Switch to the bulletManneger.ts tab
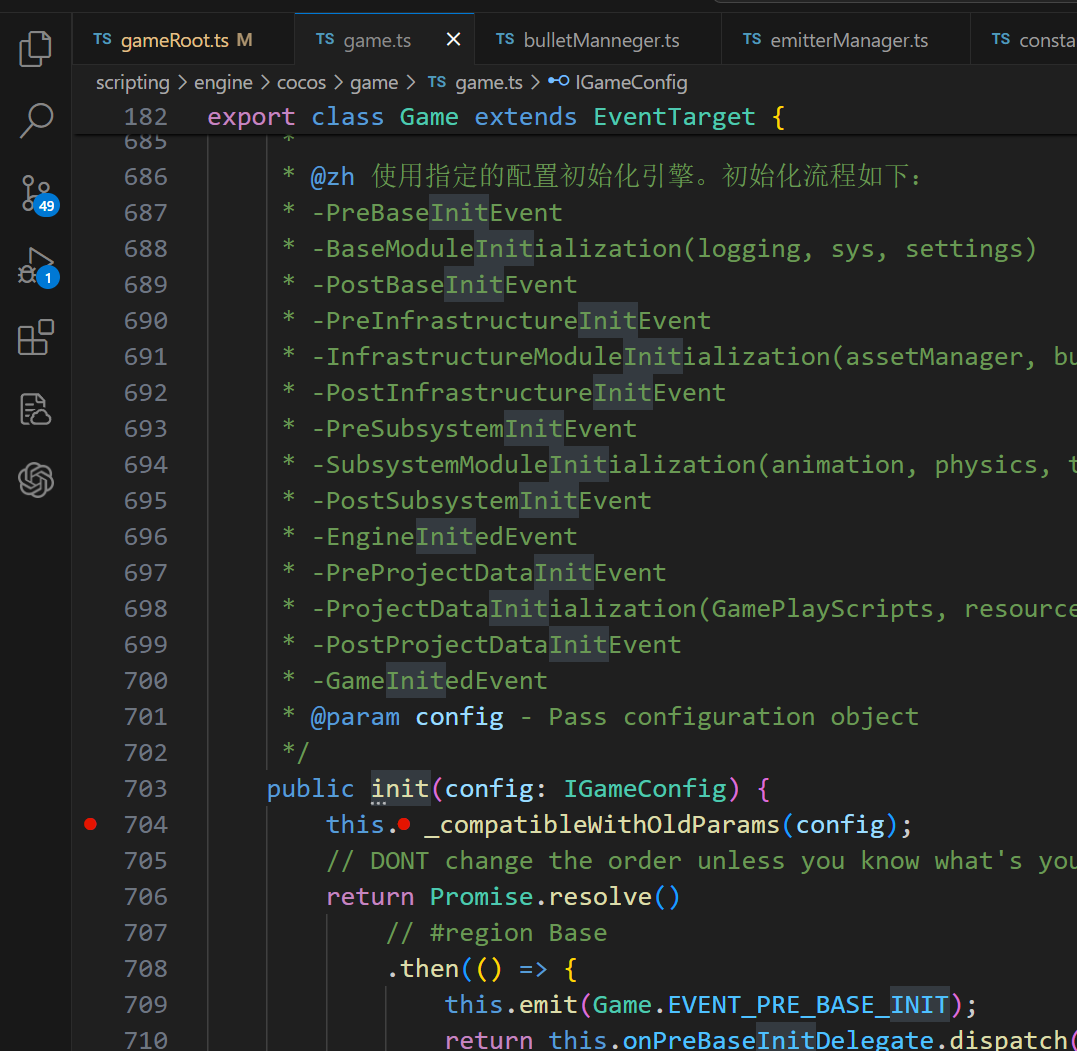This screenshot has height=1051, width=1077. click(600, 40)
